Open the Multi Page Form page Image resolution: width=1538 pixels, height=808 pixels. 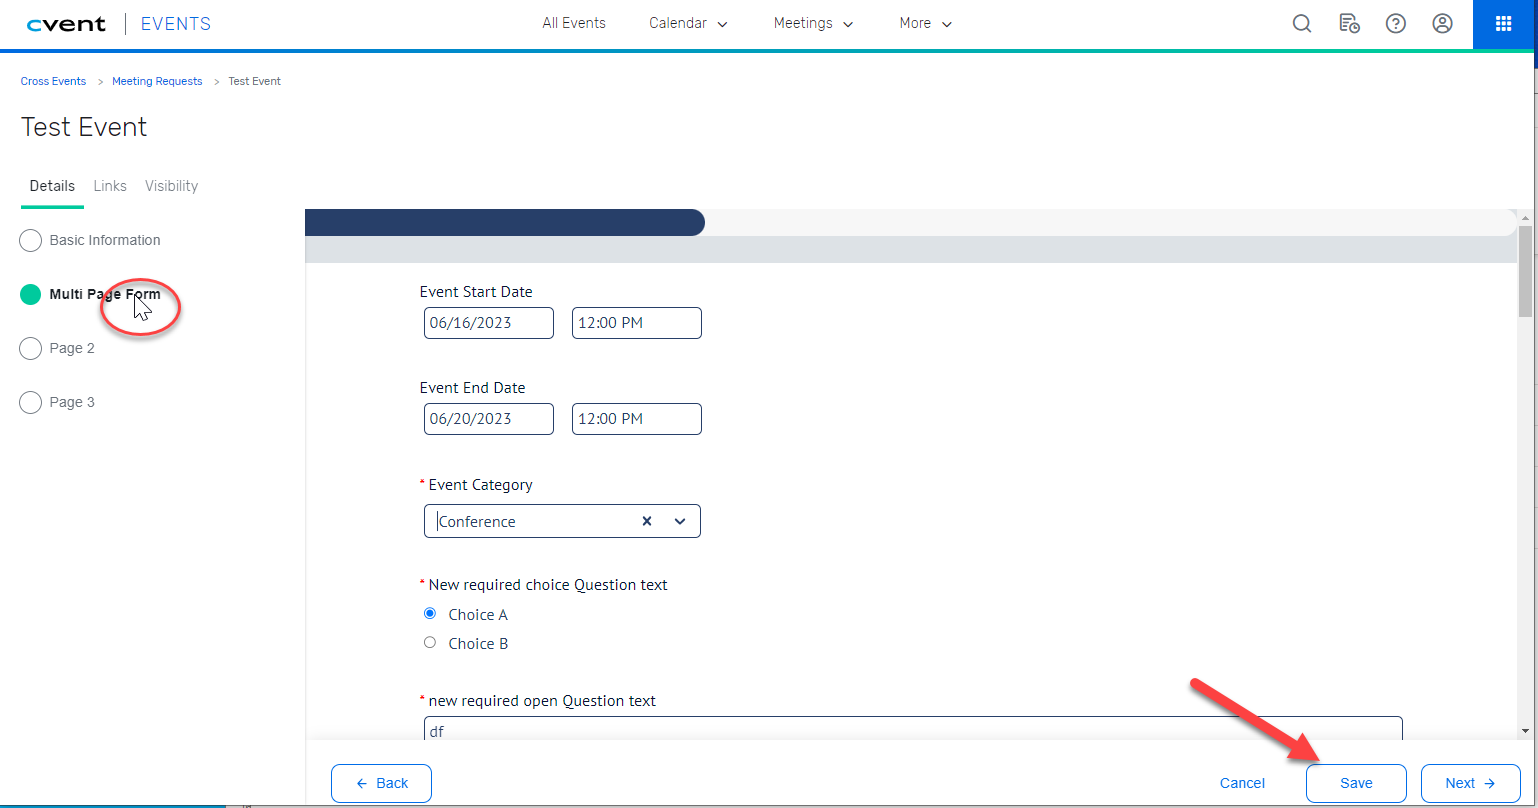tap(105, 294)
